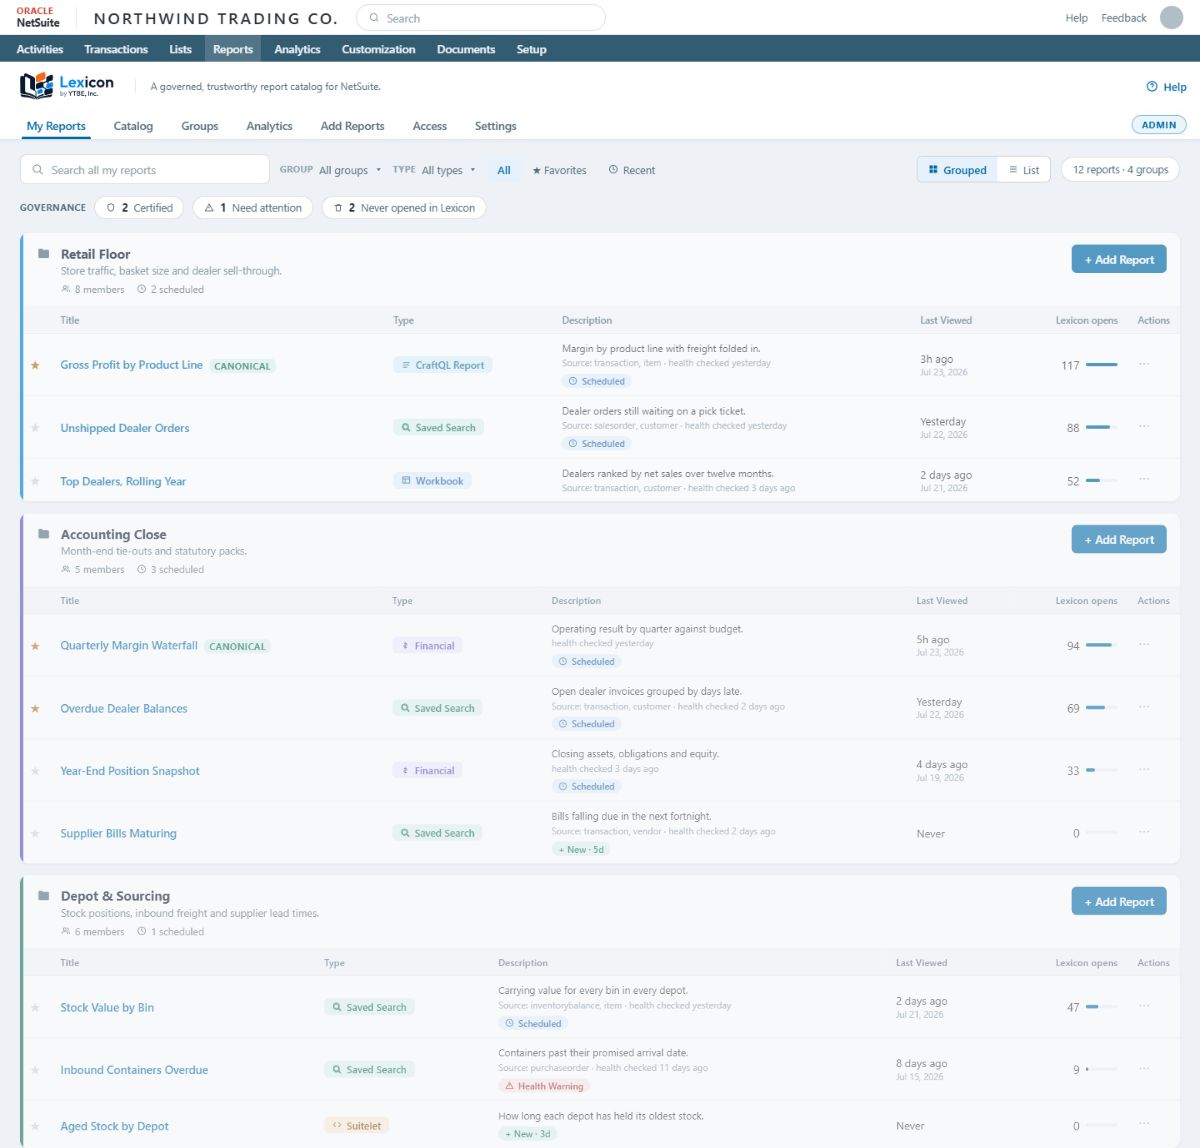Click the Accounting Close folder icon
Viewport: 1200px width, 1148px height.
point(43,534)
